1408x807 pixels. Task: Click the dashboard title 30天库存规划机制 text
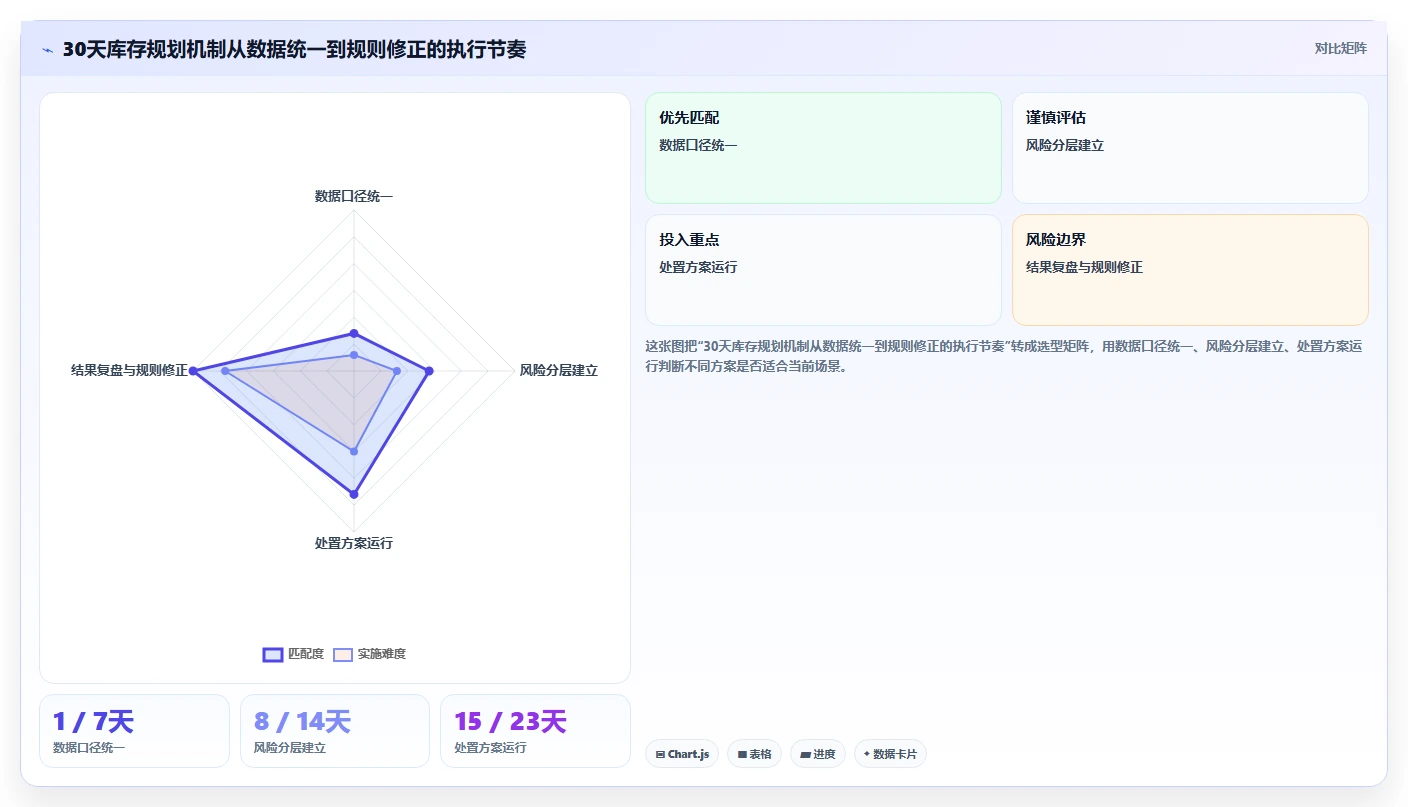click(x=294, y=49)
